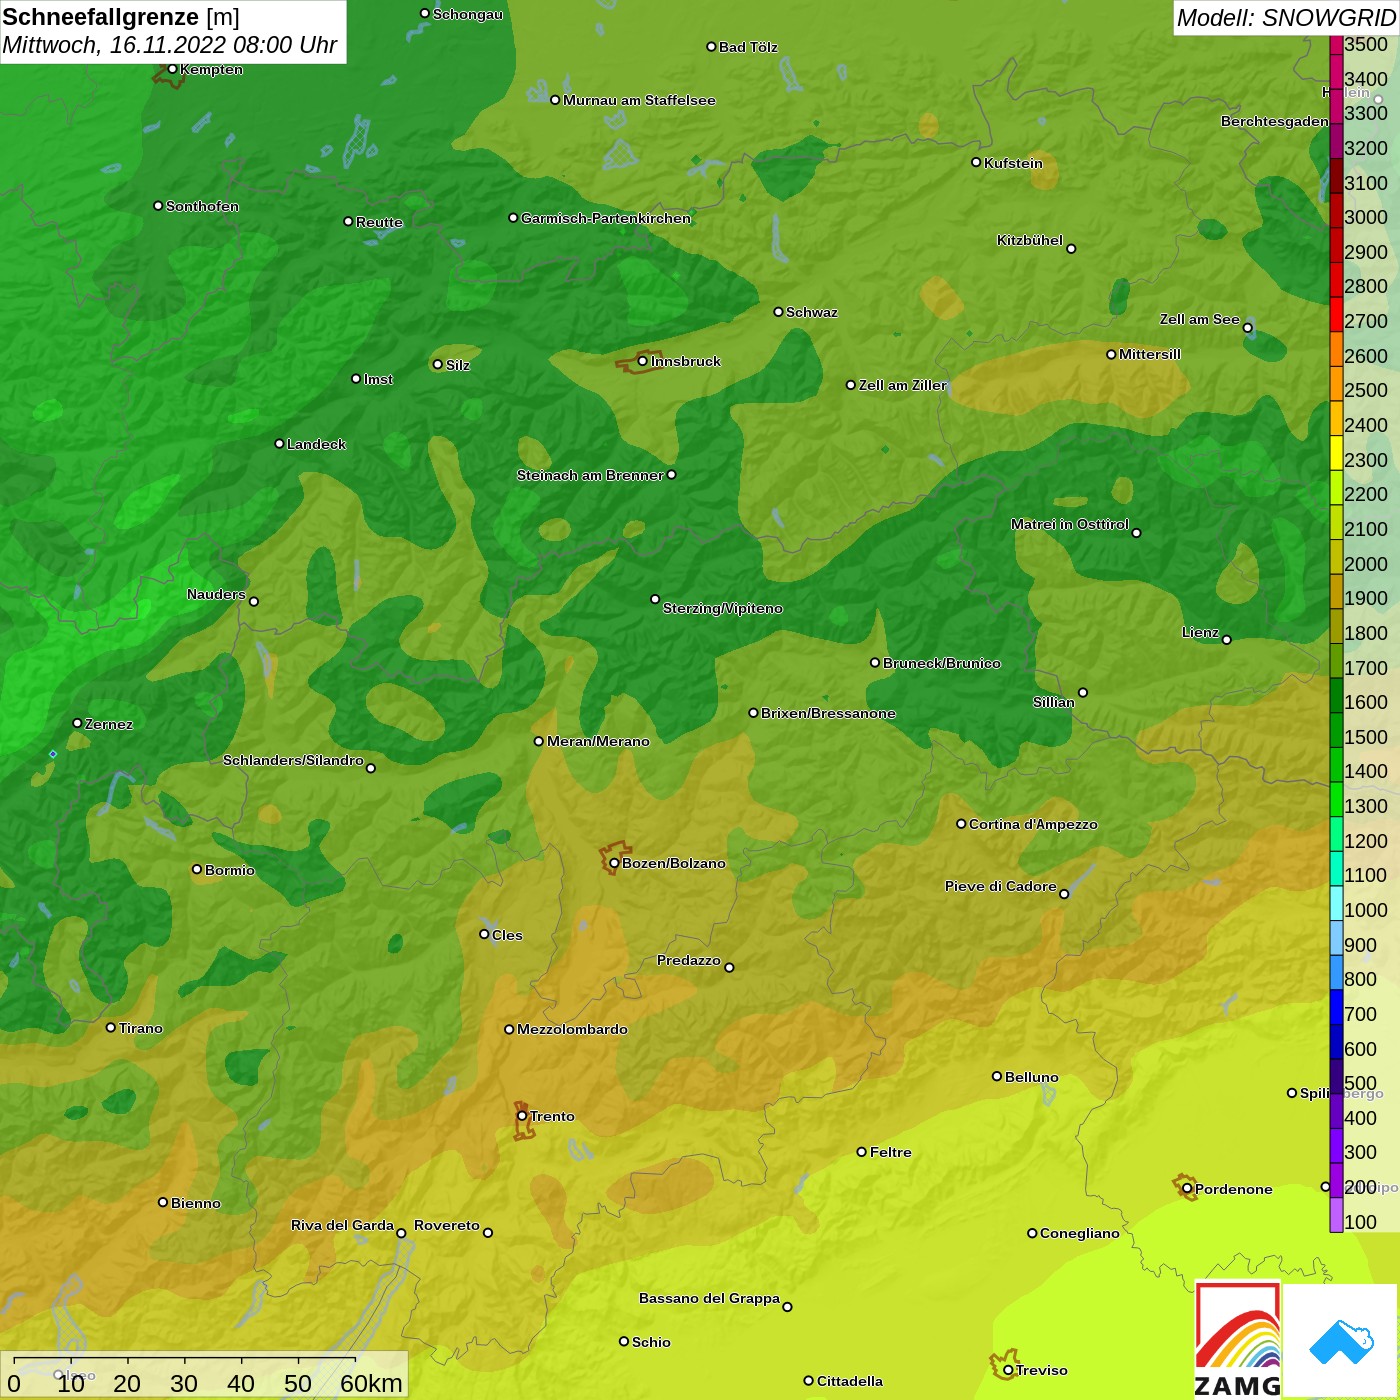Click the Bozen/Bolzano city marker
1400x1400 pixels.
point(614,863)
